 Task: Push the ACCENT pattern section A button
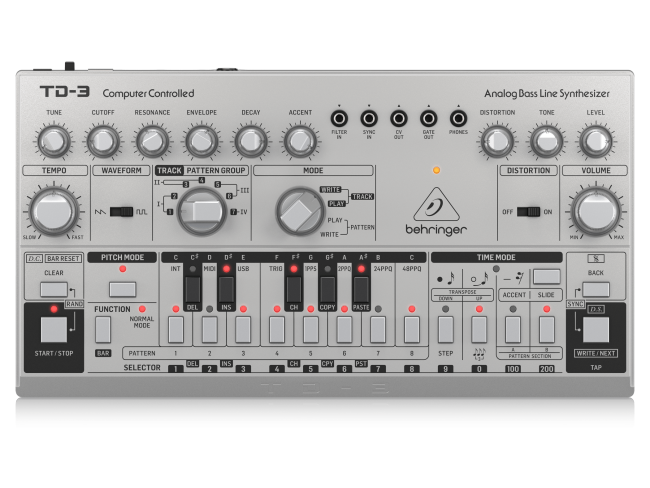tap(513, 330)
